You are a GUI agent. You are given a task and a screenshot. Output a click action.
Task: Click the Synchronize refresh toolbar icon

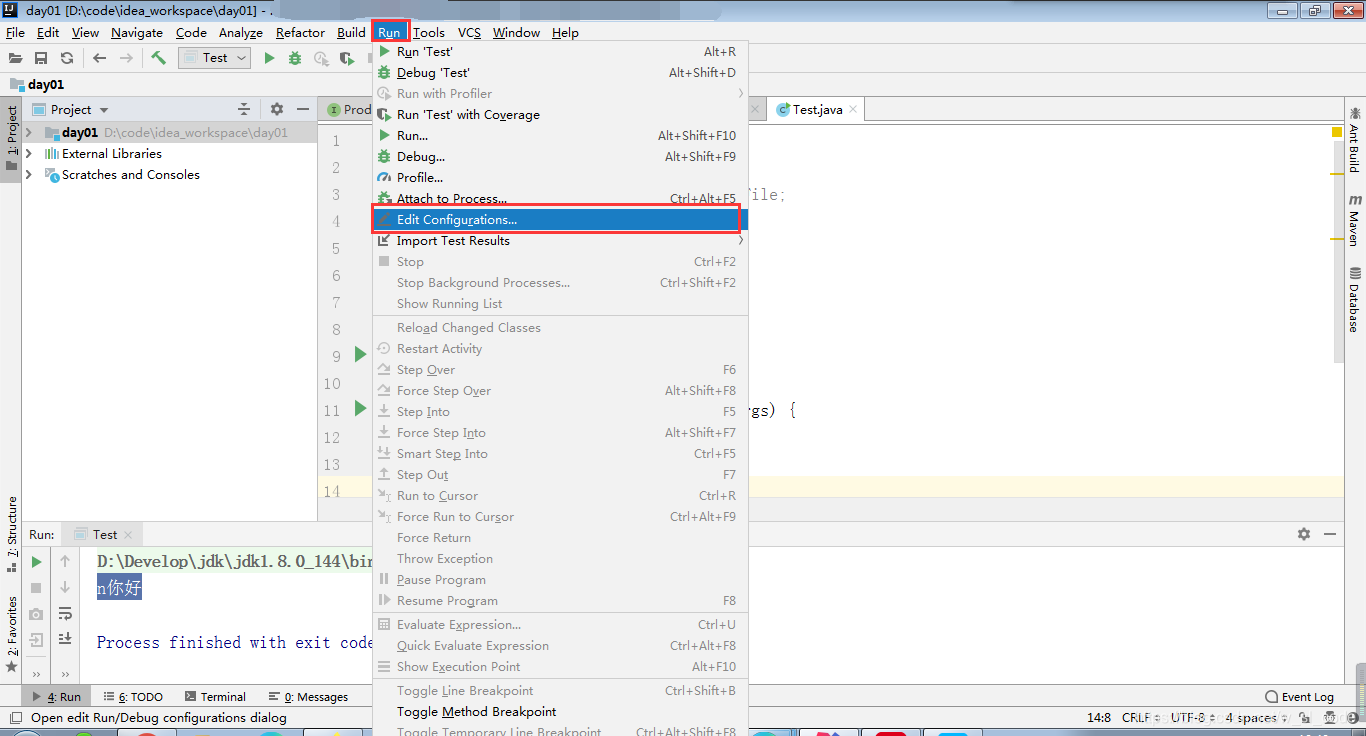click(67, 58)
